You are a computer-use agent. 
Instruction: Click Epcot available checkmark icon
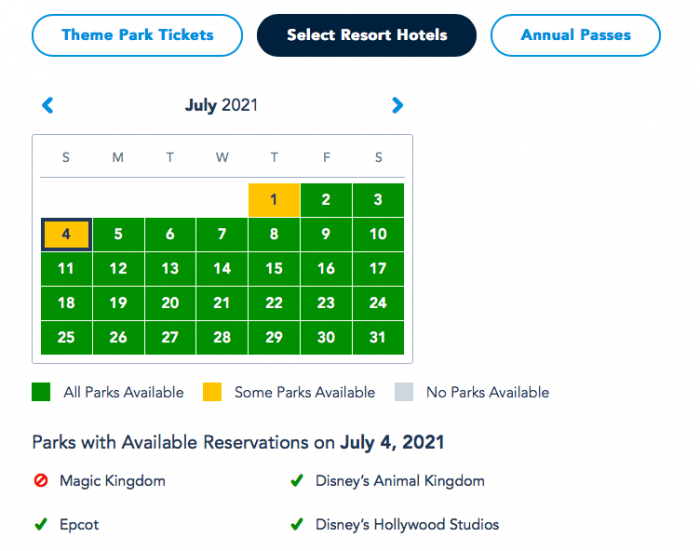[x=40, y=524]
